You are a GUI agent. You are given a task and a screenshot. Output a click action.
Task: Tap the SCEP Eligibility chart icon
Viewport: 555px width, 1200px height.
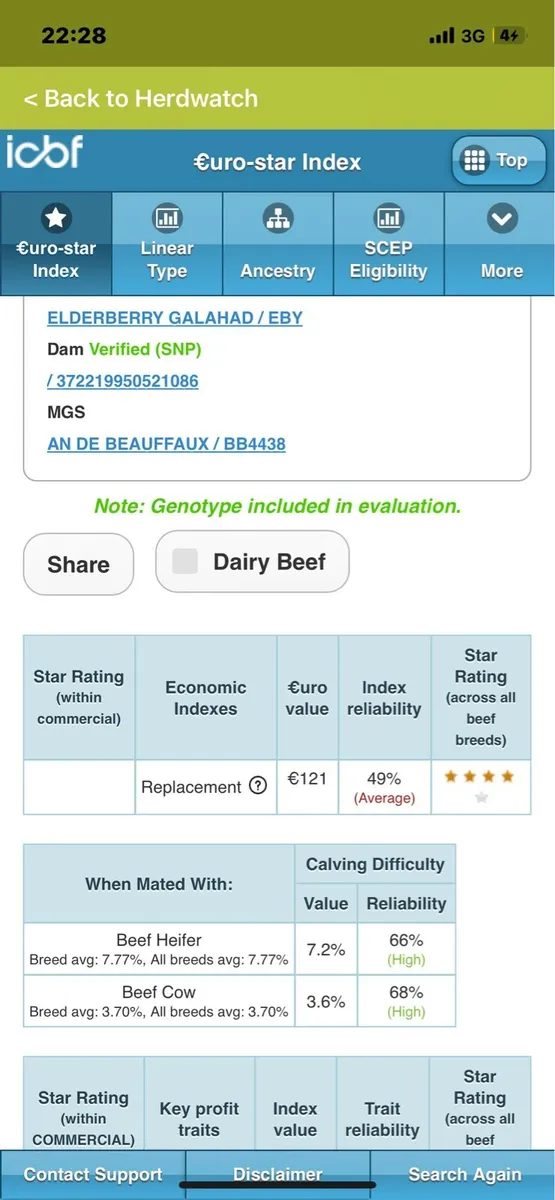(x=388, y=218)
